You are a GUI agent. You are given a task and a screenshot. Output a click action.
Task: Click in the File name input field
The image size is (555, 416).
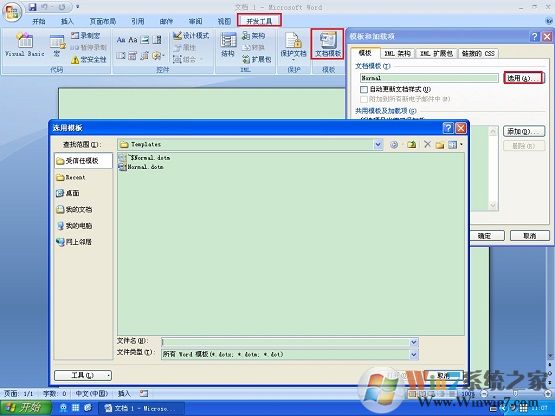[x=285, y=342]
